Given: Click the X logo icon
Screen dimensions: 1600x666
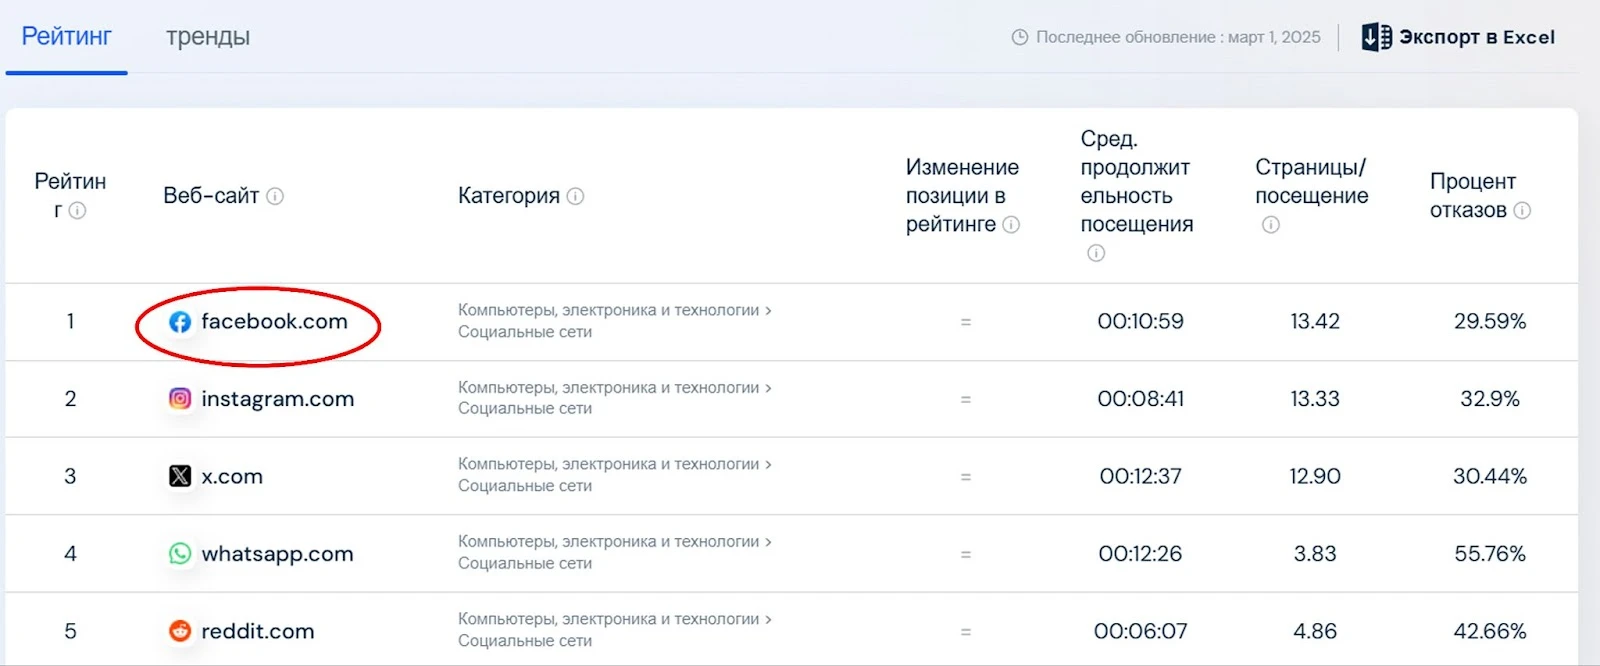Looking at the screenshot, I should tap(180, 476).
